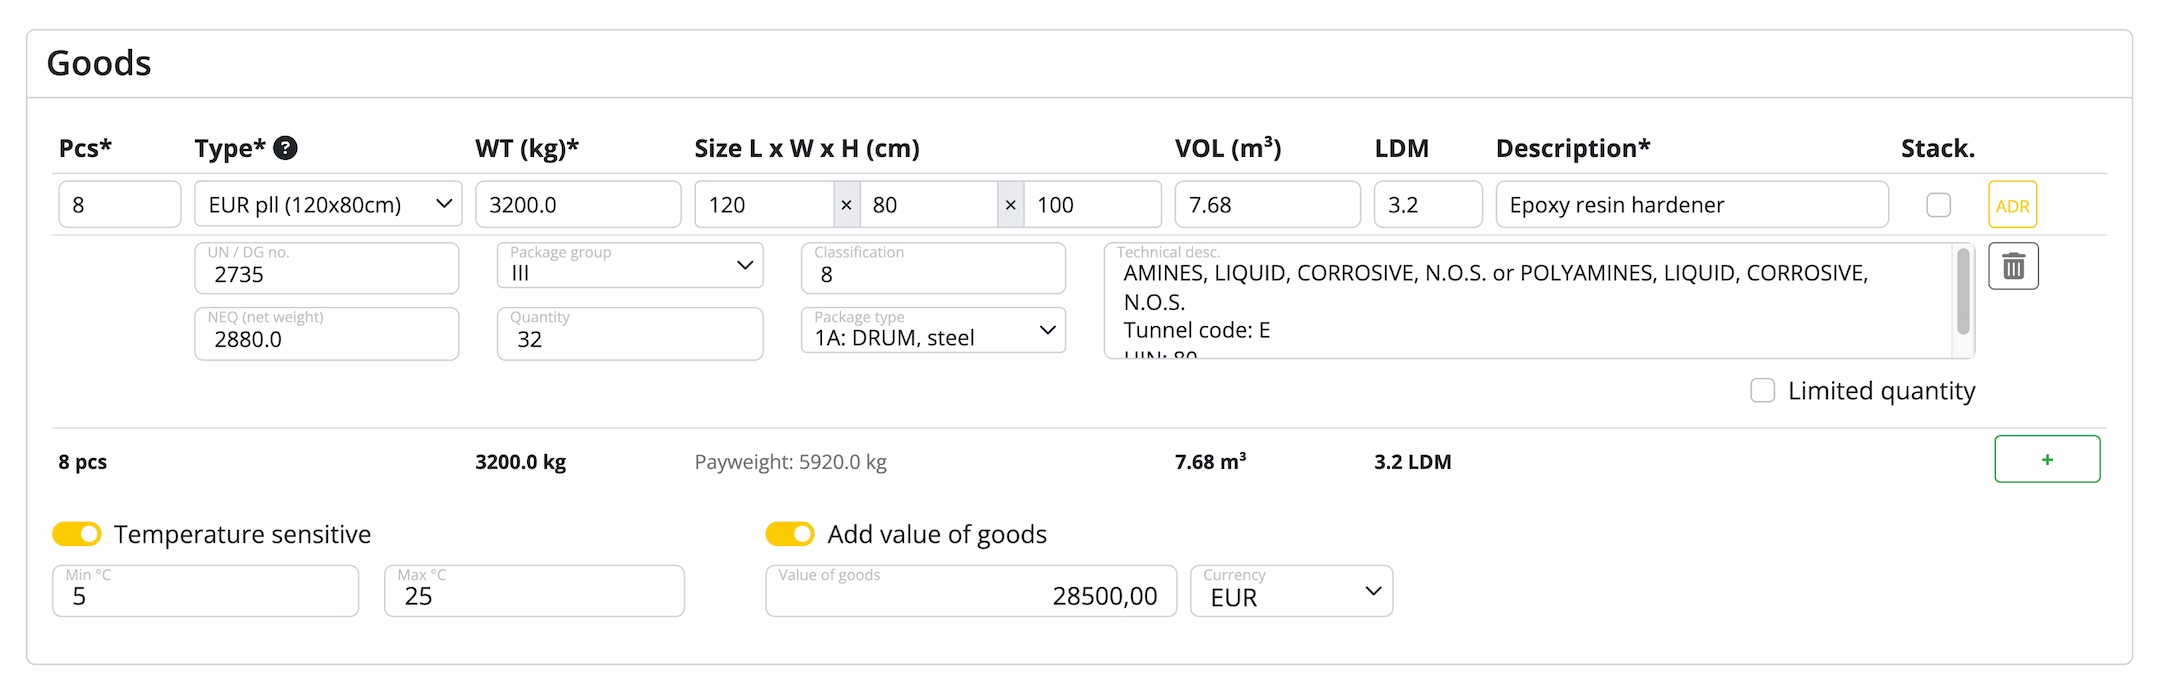Enable the Limited quantity checkbox
This screenshot has width=2160, height=689.
tap(1762, 390)
